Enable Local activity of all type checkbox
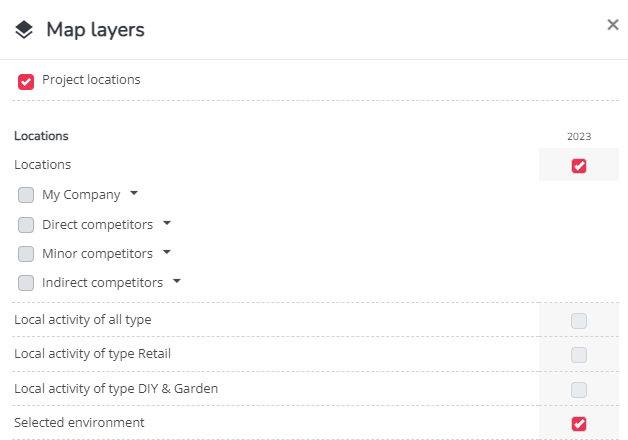Image resolution: width=628 pixels, height=440 pixels. (x=579, y=321)
